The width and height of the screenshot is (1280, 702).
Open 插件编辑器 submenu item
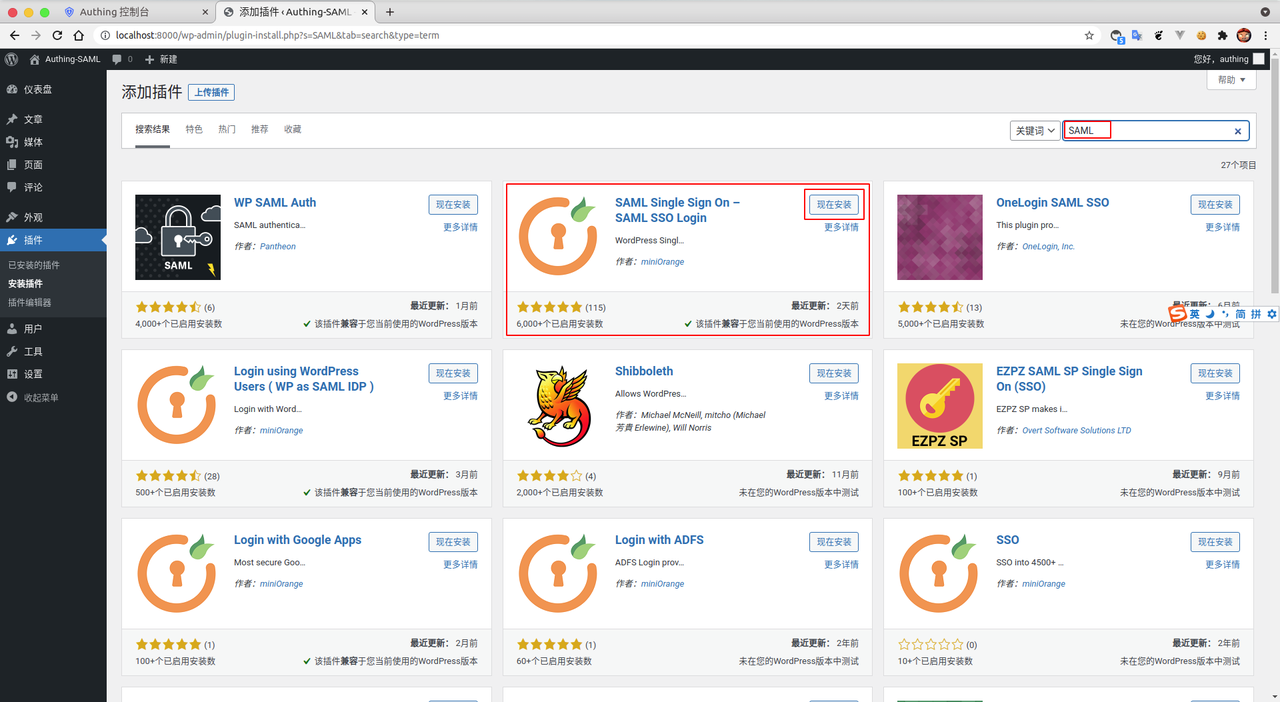(x=30, y=302)
